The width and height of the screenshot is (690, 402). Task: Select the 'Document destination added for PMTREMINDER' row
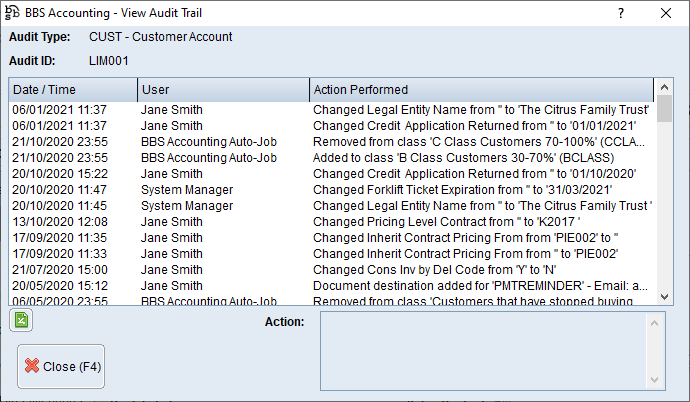[480, 286]
